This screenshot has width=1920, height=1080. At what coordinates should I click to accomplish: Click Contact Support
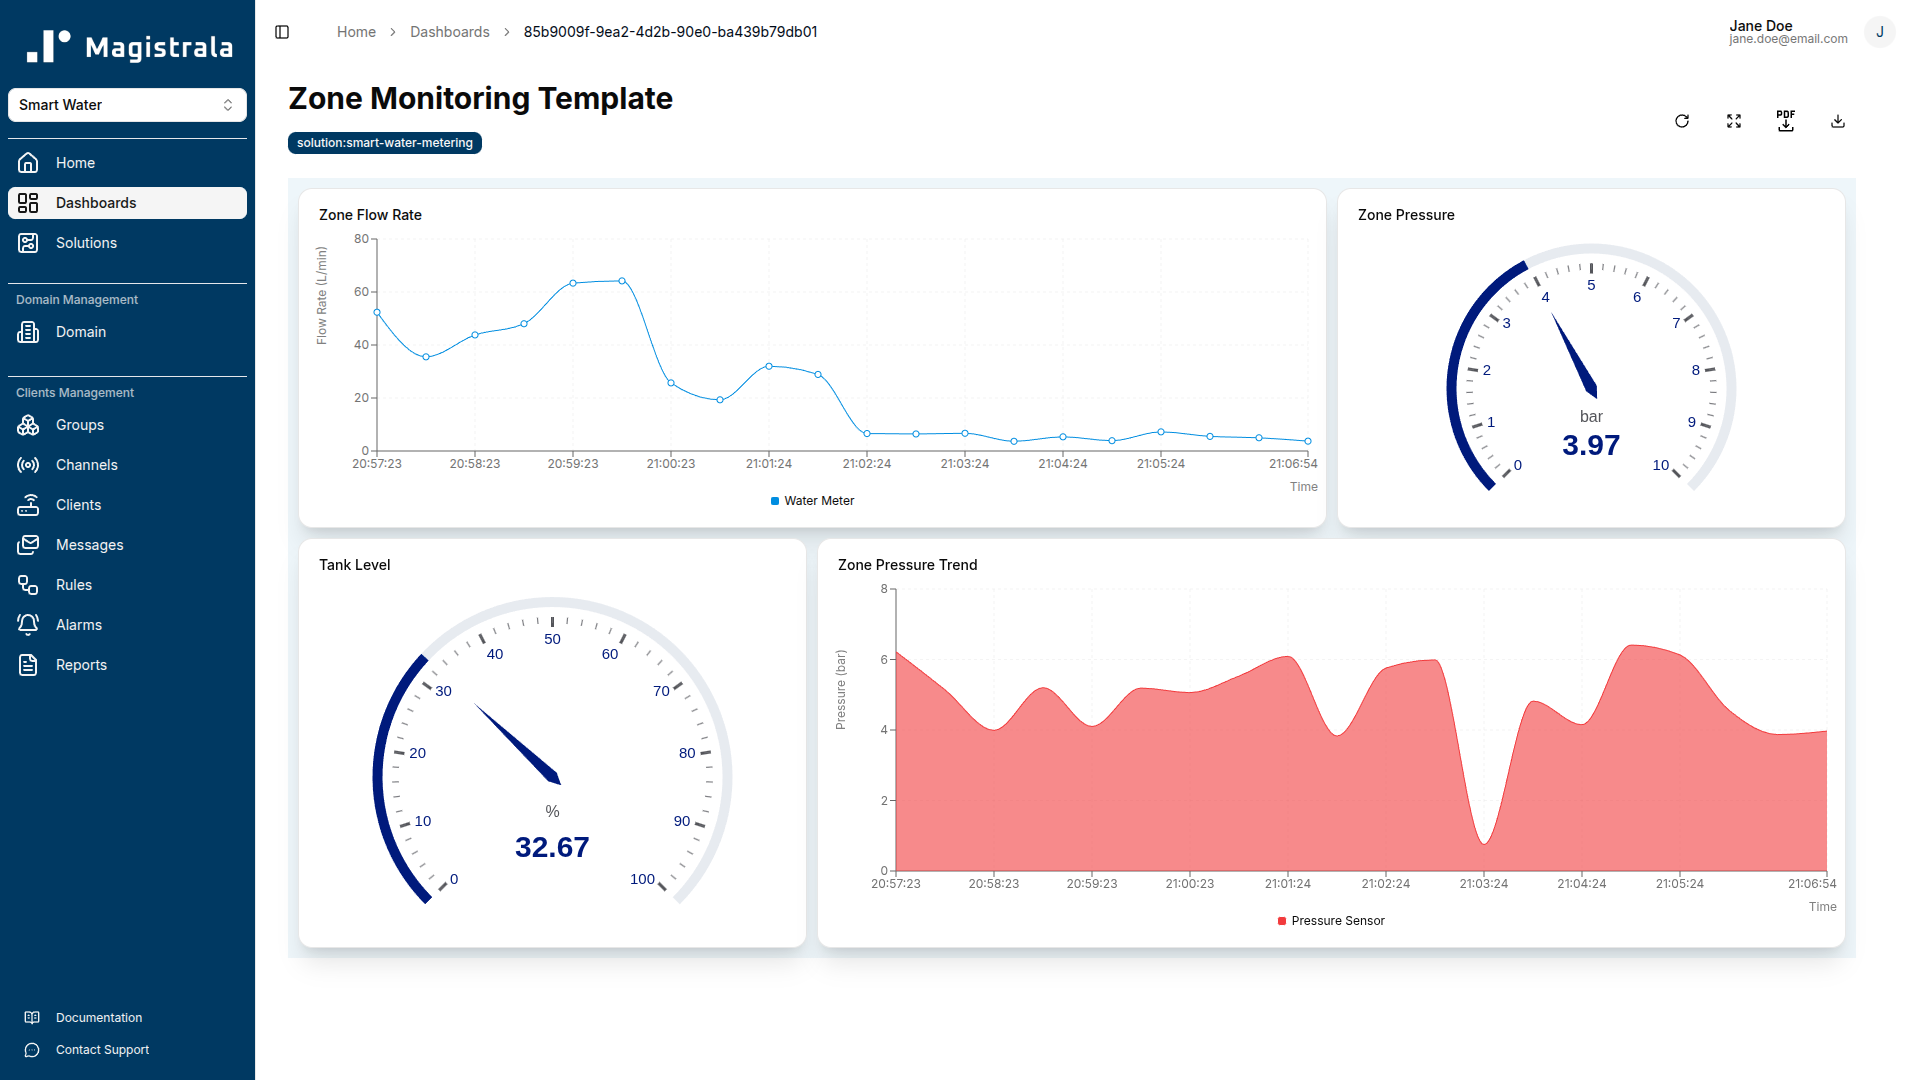point(102,1049)
